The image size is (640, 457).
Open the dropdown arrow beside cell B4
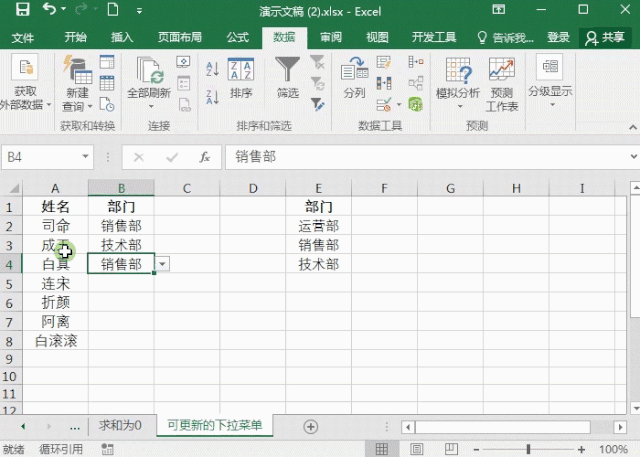point(162,264)
